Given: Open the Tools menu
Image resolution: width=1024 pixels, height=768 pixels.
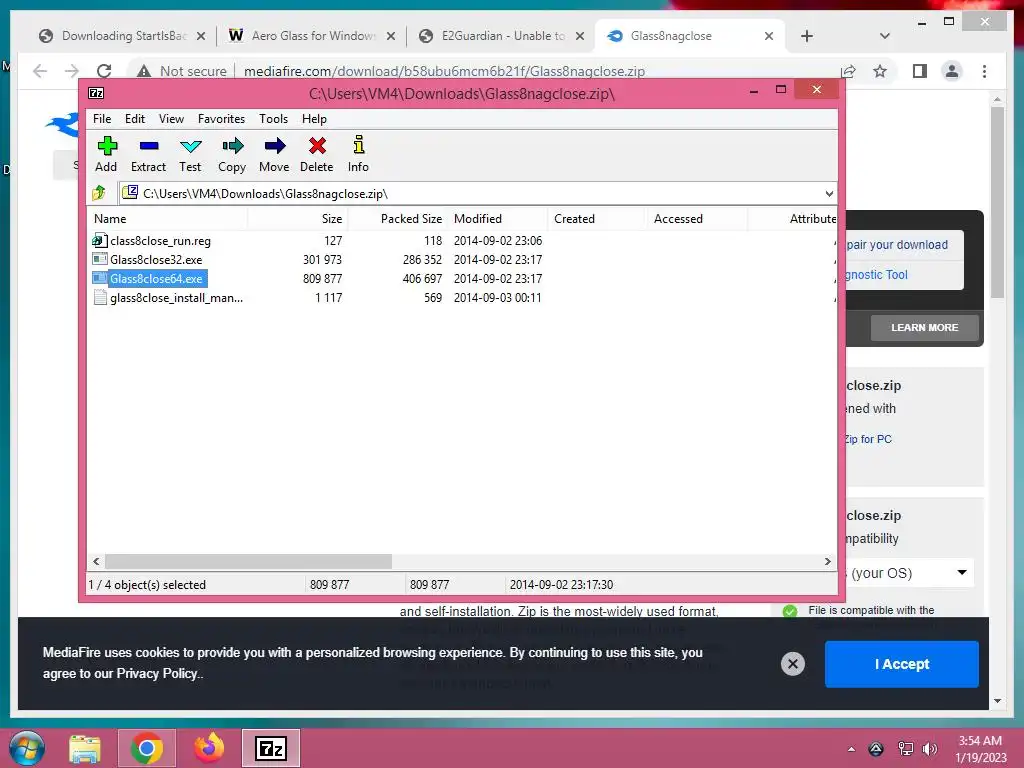Looking at the screenshot, I should (x=273, y=119).
